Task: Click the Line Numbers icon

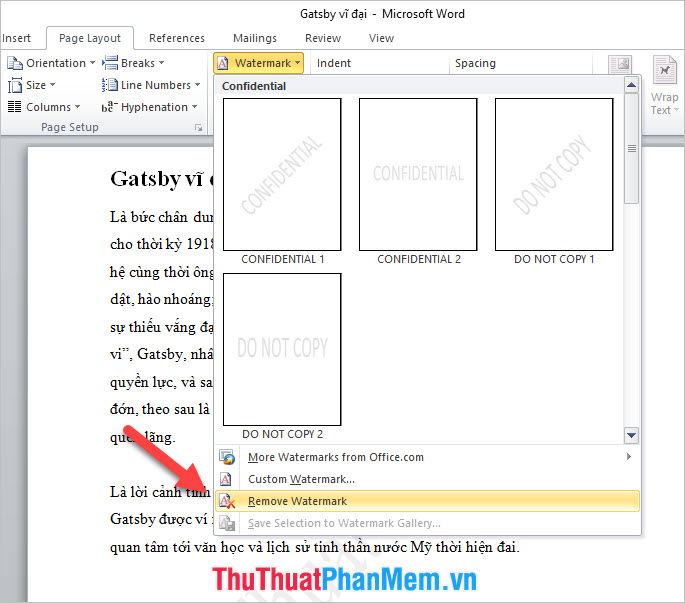Action: (110, 85)
